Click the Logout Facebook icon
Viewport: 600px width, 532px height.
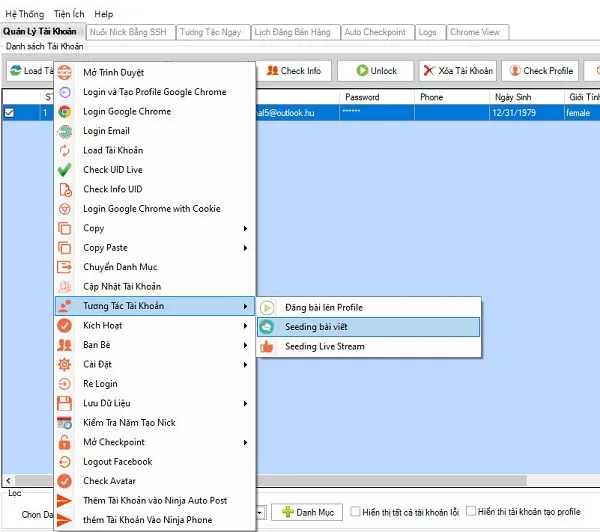coord(65,462)
